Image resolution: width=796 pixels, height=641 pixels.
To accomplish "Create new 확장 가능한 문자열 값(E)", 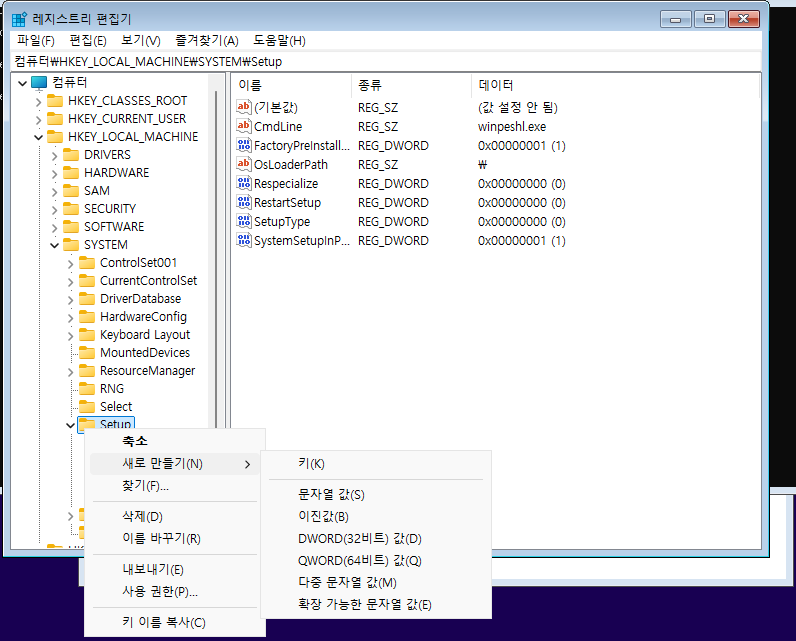I will (376, 605).
